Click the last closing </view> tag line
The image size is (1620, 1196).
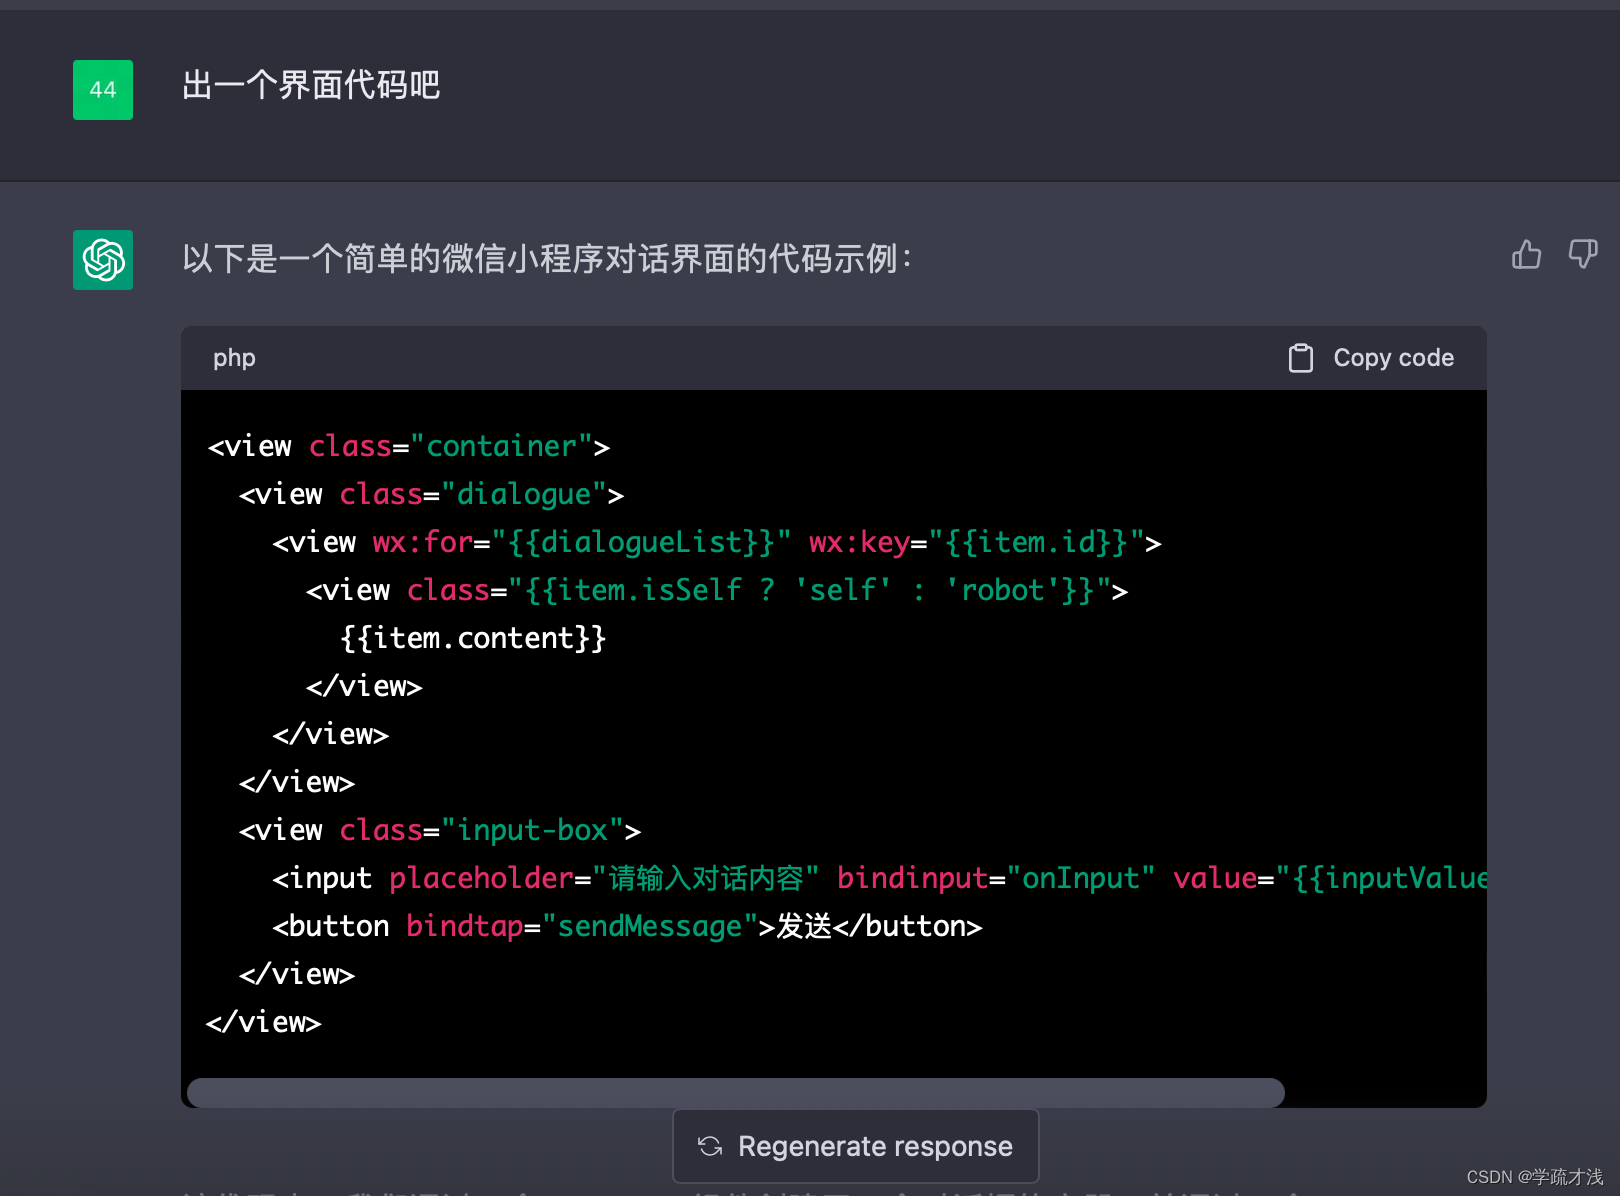pos(263,1022)
